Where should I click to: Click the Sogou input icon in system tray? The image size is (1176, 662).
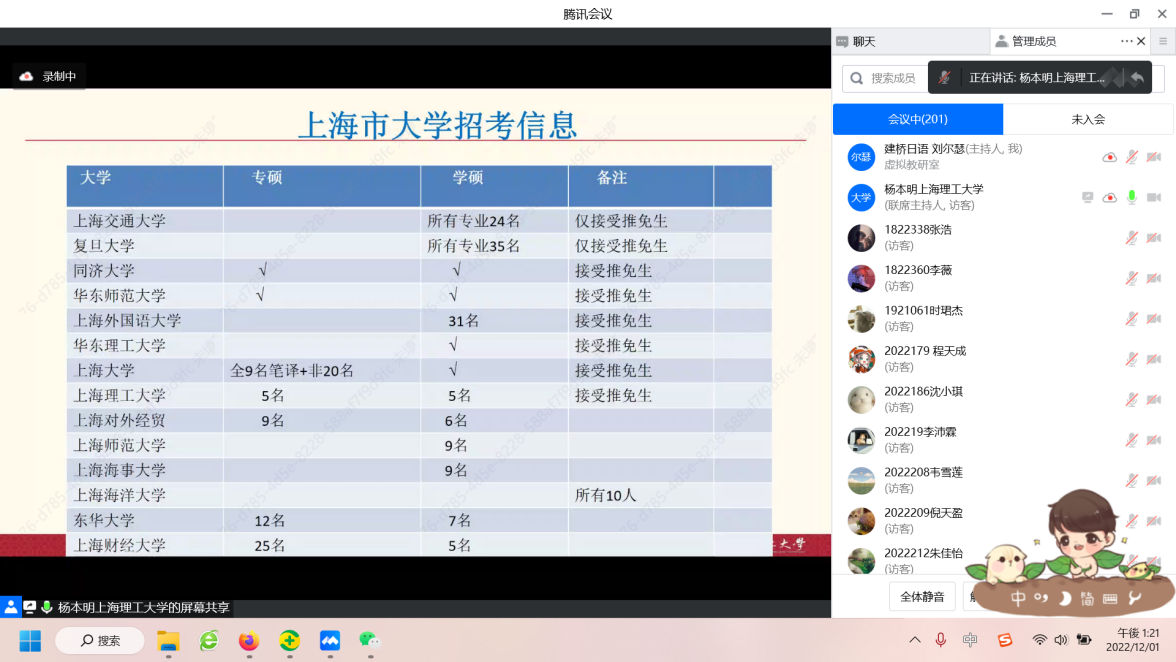1005,640
